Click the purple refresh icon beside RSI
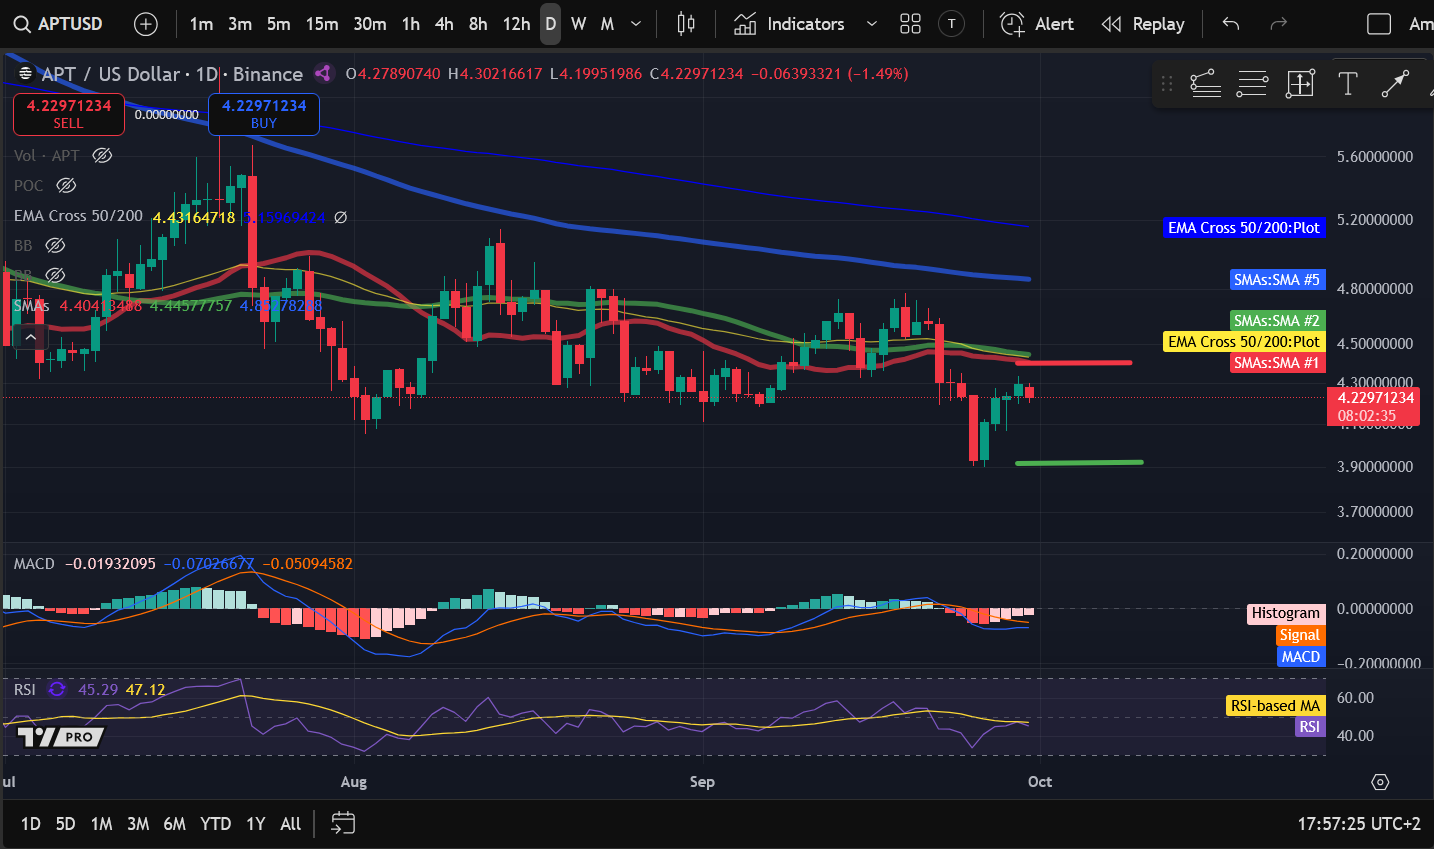 57,689
